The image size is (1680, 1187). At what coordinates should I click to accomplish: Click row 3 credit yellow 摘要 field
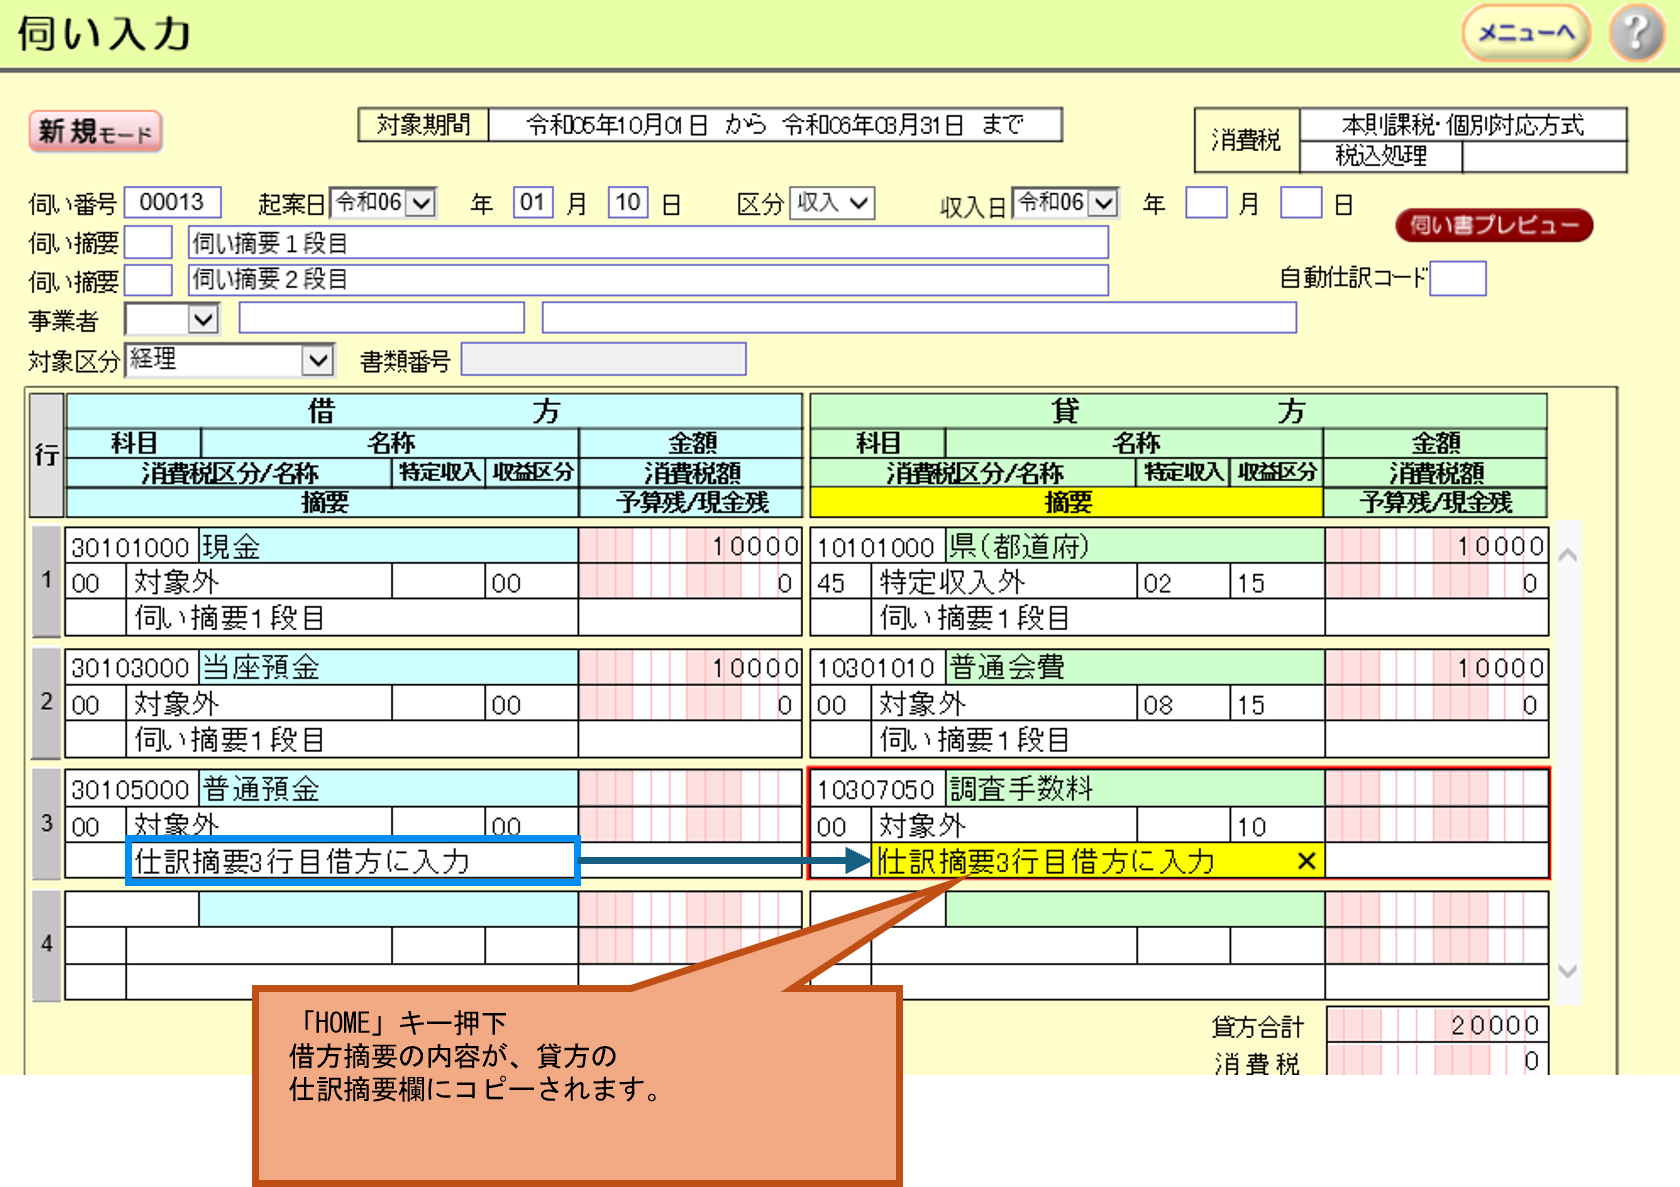click(1098, 861)
